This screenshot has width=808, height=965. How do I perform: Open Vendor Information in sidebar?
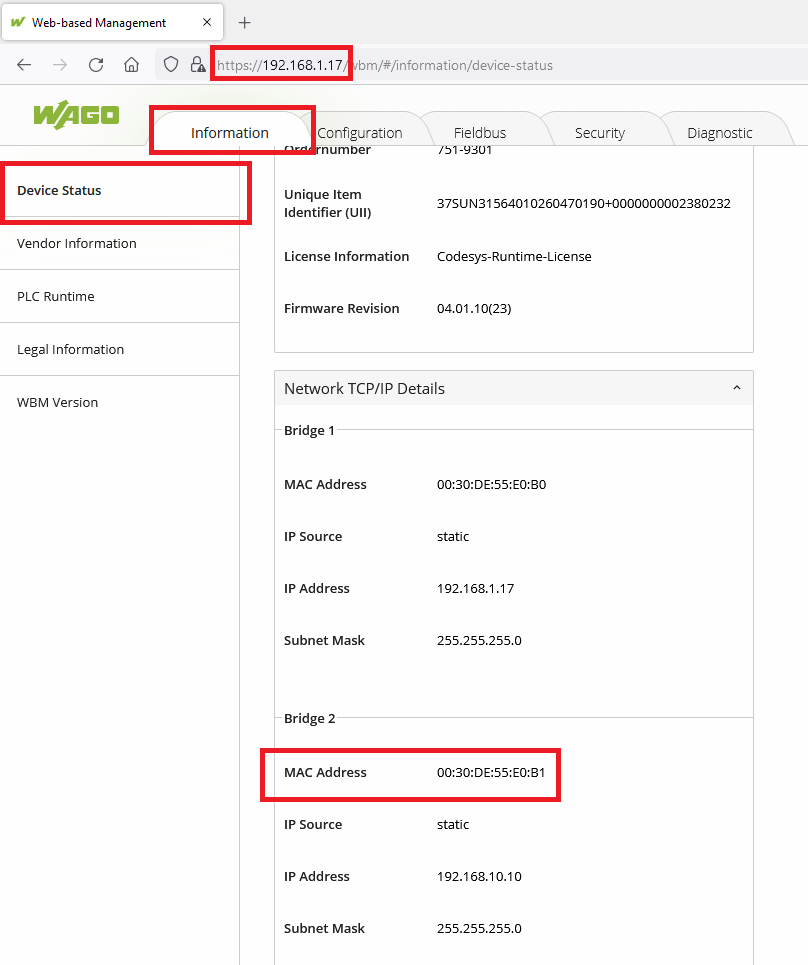point(77,243)
